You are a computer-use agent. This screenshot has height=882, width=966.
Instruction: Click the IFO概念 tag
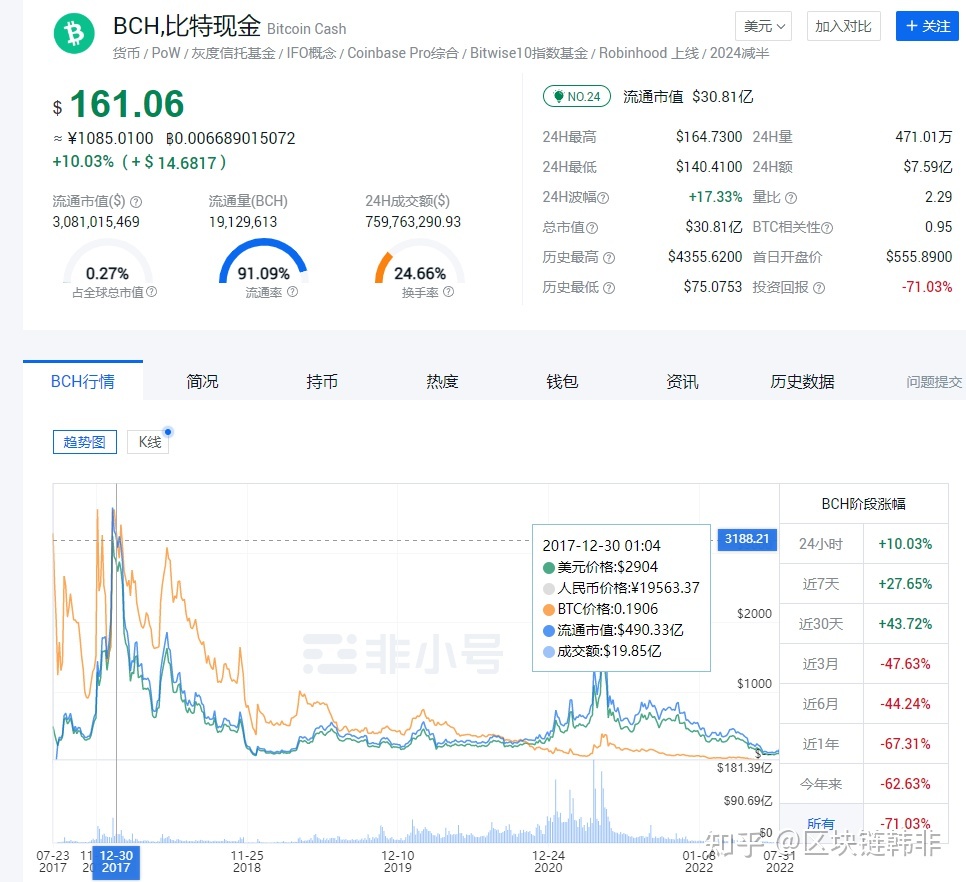311,54
